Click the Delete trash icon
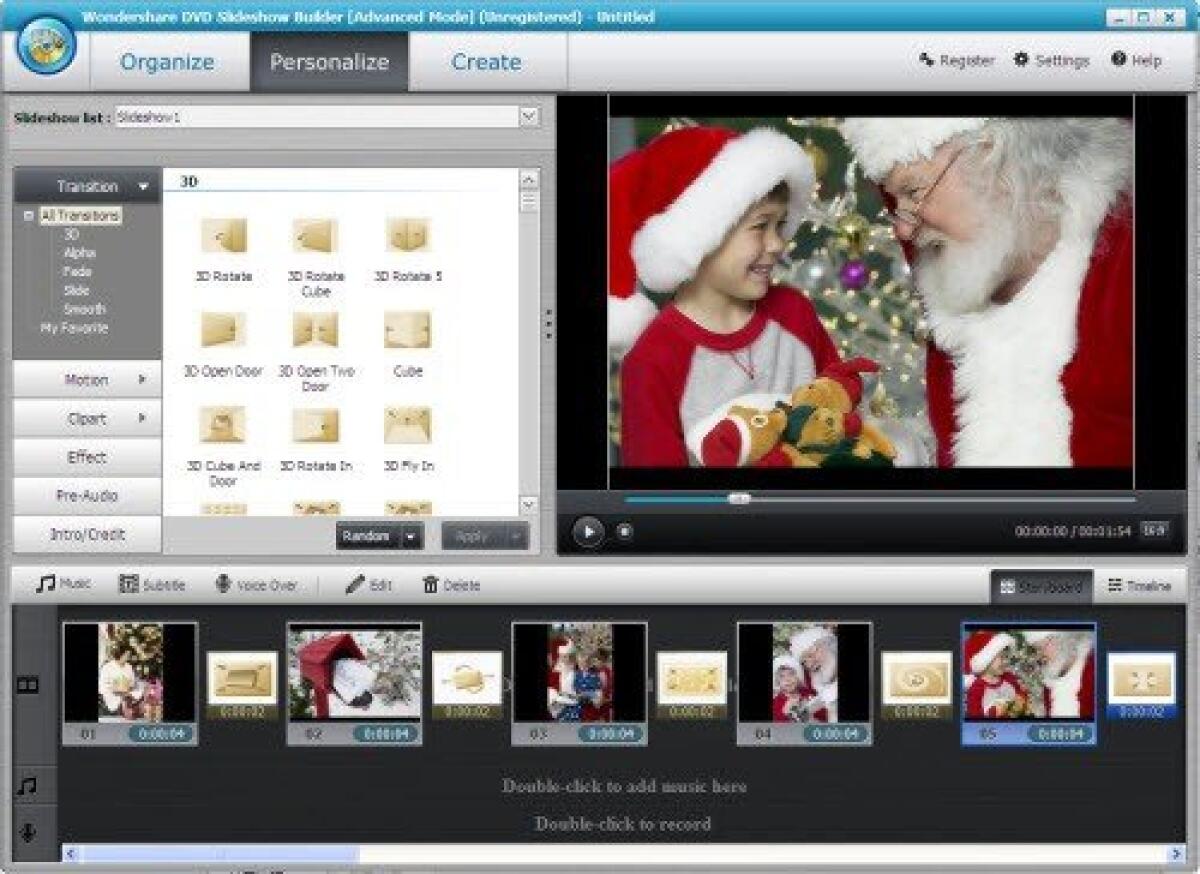The image size is (1200, 874). [431, 584]
